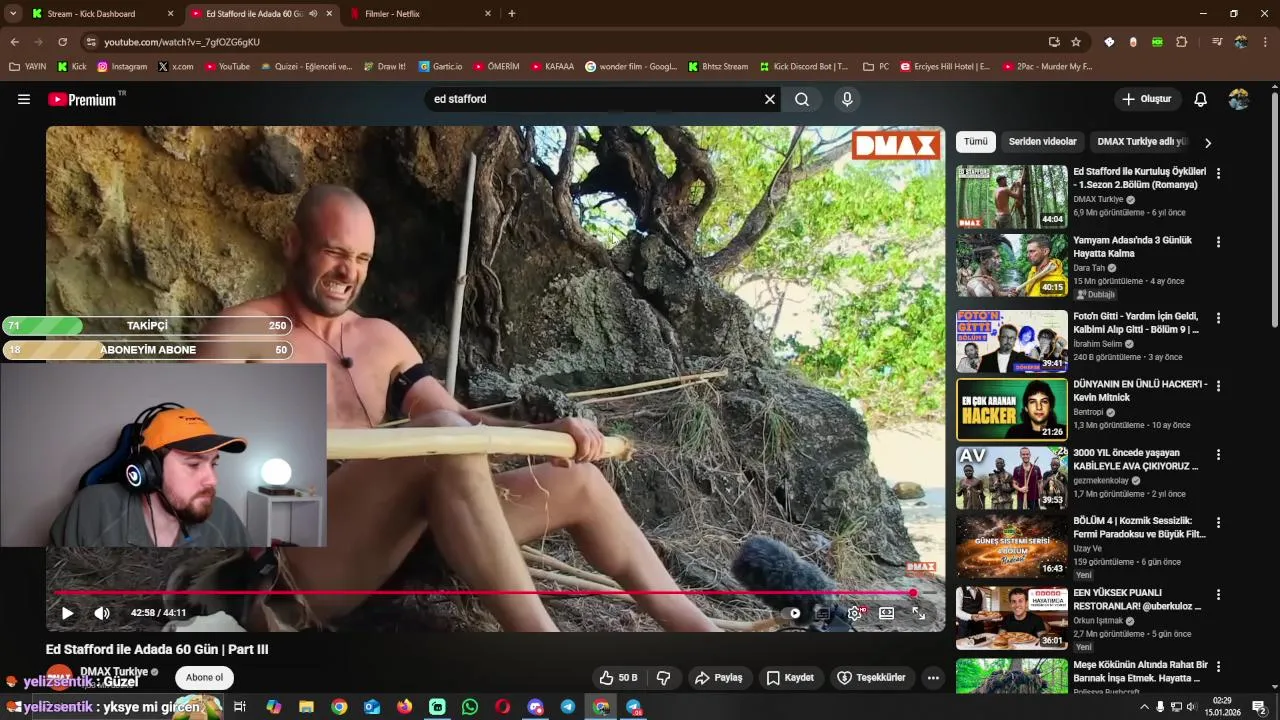1280x720 pixels.
Task: Switch to Filmler - Netflix tab
Action: (x=420, y=14)
